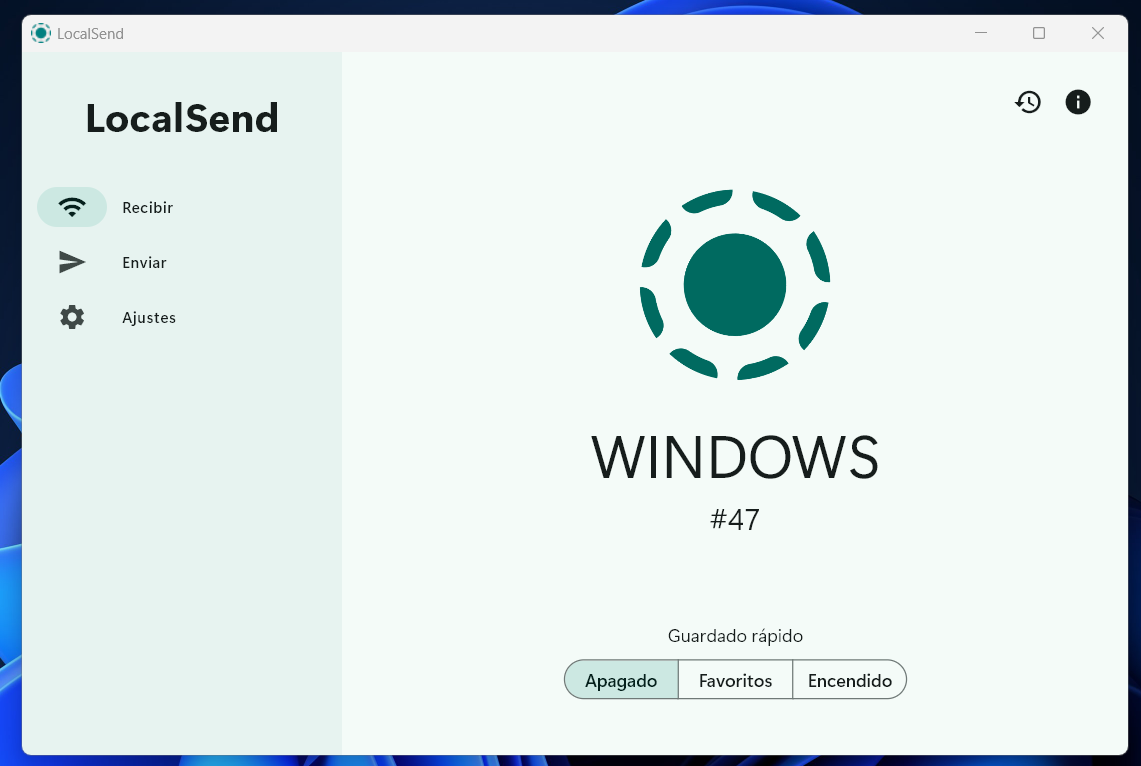The image size is (1141, 766).
Task: Click the large LocalSend logo animation
Action: pyautogui.click(x=735, y=284)
